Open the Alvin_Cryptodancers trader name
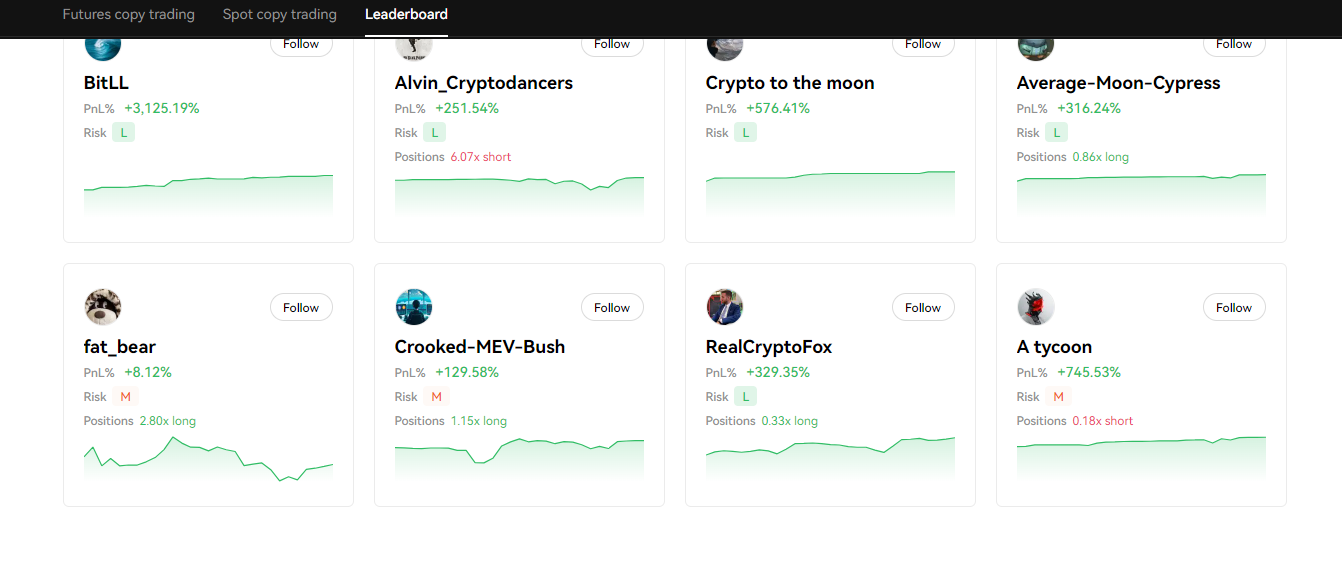Image resolution: width=1342 pixels, height=562 pixels. [x=484, y=83]
